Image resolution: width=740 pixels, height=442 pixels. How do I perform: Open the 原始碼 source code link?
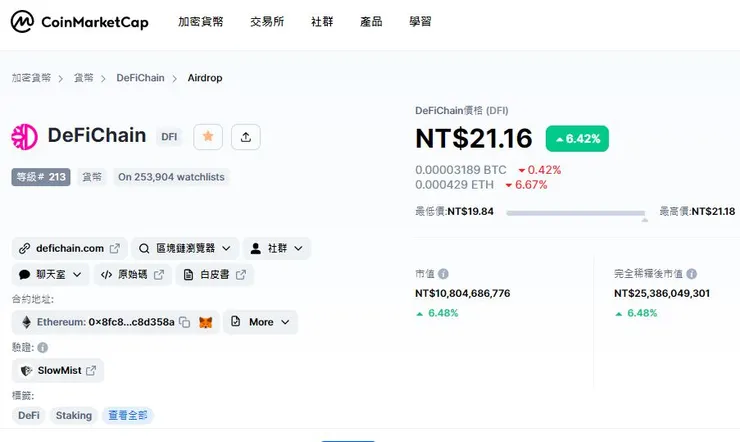tap(132, 275)
